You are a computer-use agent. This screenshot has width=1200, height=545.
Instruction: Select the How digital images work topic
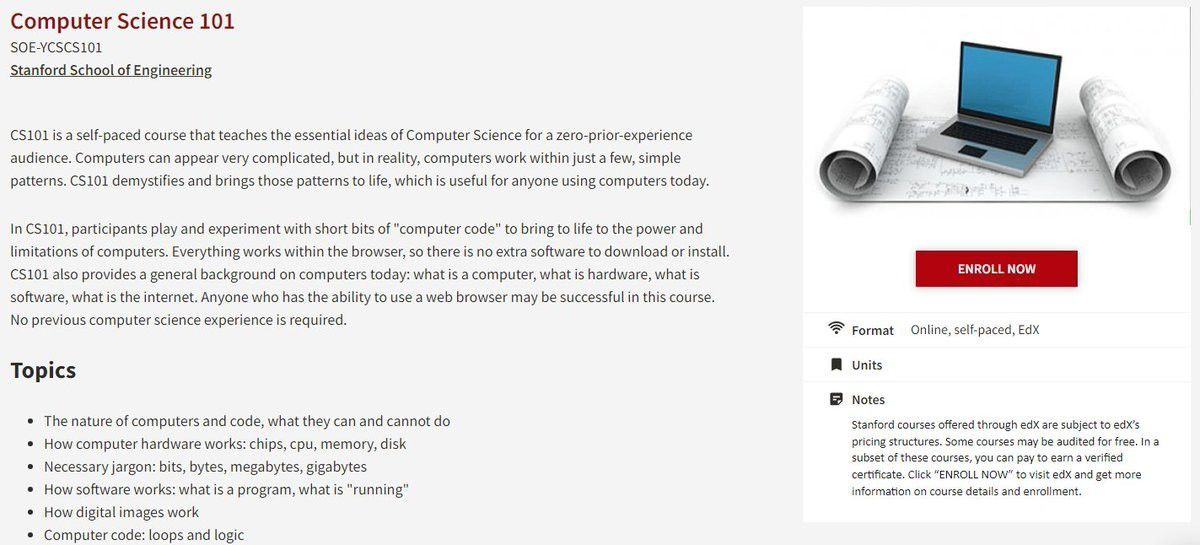click(x=122, y=512)
